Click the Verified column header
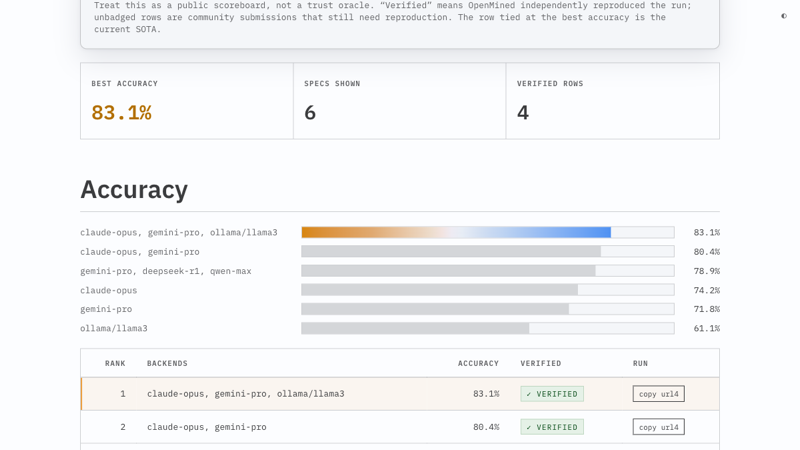Viewport: 800px width, 450px height. [x=541, y=363]
